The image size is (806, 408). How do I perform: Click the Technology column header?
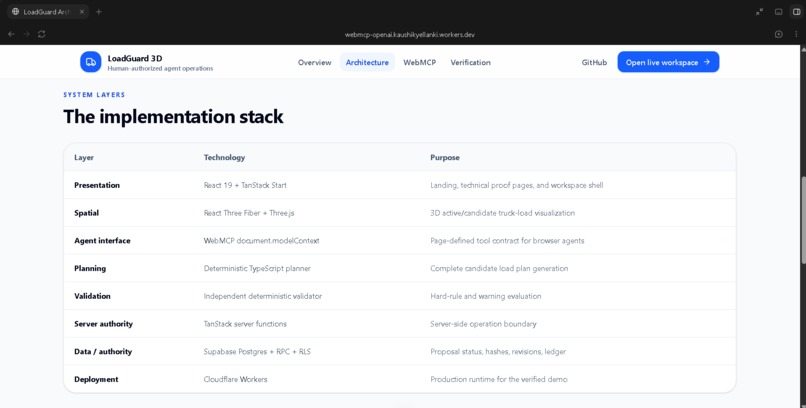tap(224, 157)
